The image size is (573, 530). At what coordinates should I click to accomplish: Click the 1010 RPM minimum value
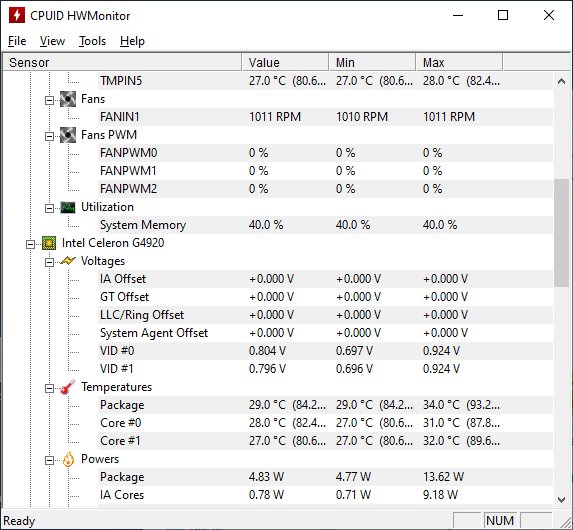pyautogui.click(x=362, y=117)
